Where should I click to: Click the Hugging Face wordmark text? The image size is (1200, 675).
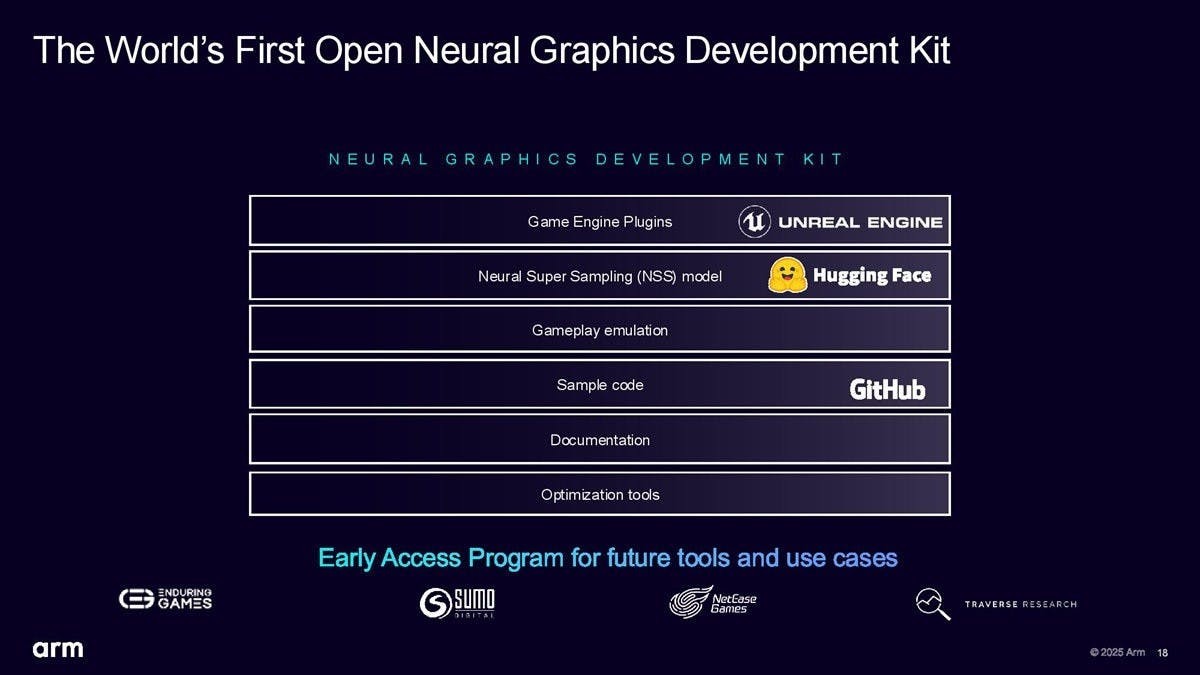pos(872,276)
